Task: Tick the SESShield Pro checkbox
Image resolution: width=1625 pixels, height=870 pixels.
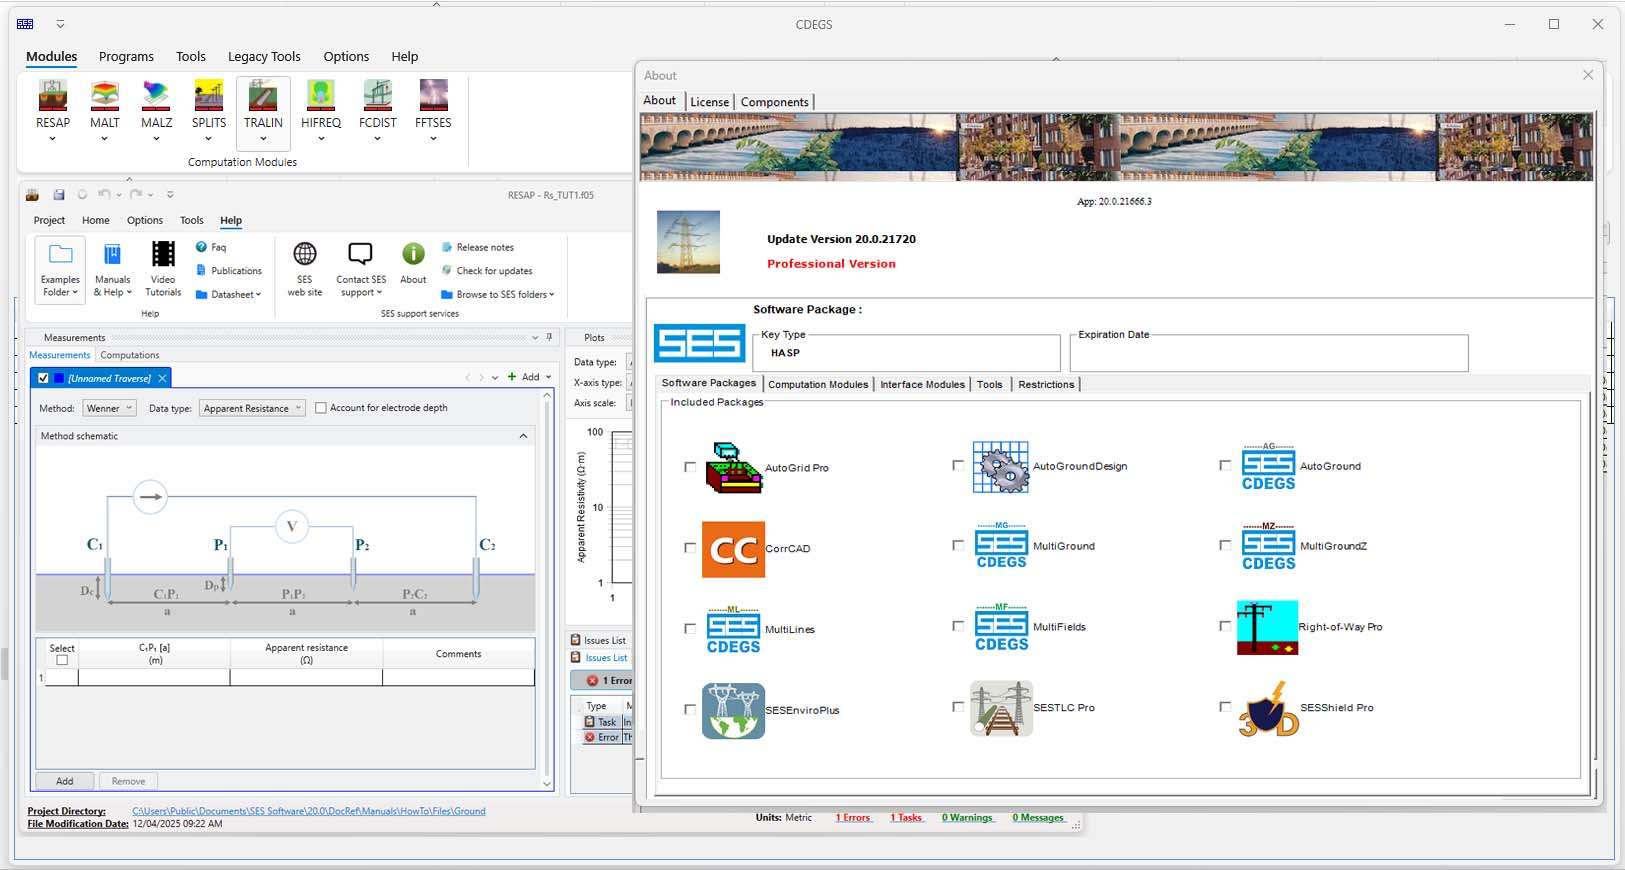Action: click(x=1225, y=707)
